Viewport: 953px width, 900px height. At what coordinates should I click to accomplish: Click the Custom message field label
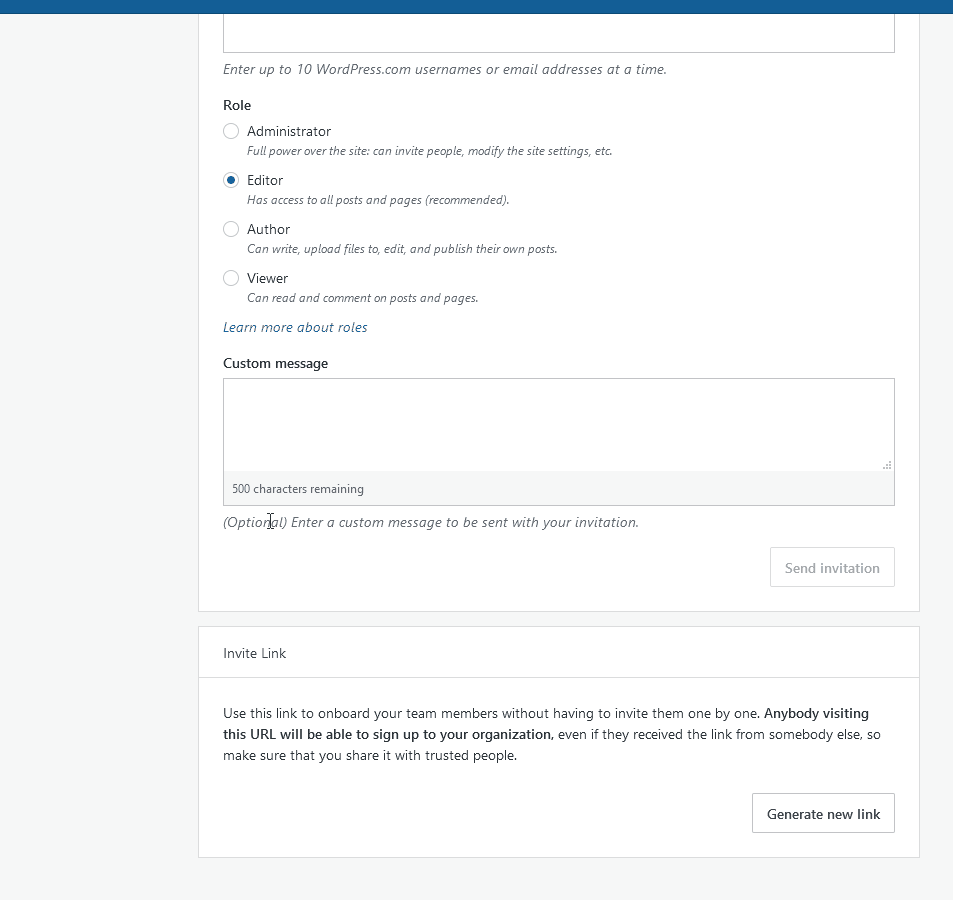pos(275,363)
